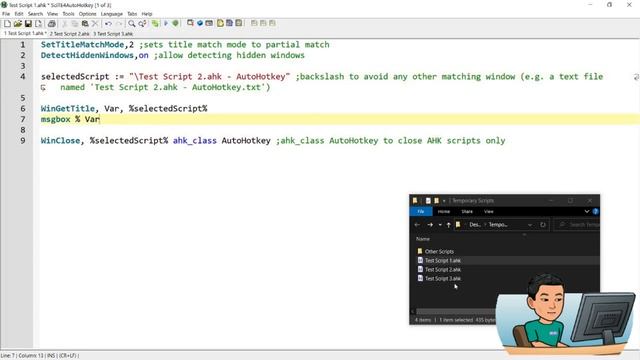Click the 'WinGetTitle' command on line 6
640x360 pixels.
67,109
